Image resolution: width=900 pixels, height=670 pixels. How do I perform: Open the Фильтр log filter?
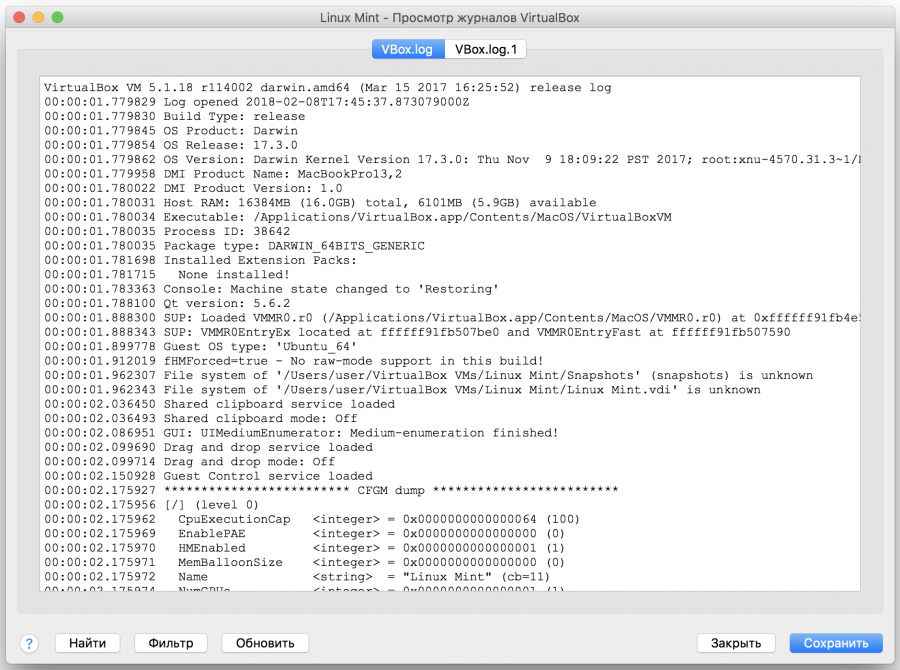click(171, 643)
